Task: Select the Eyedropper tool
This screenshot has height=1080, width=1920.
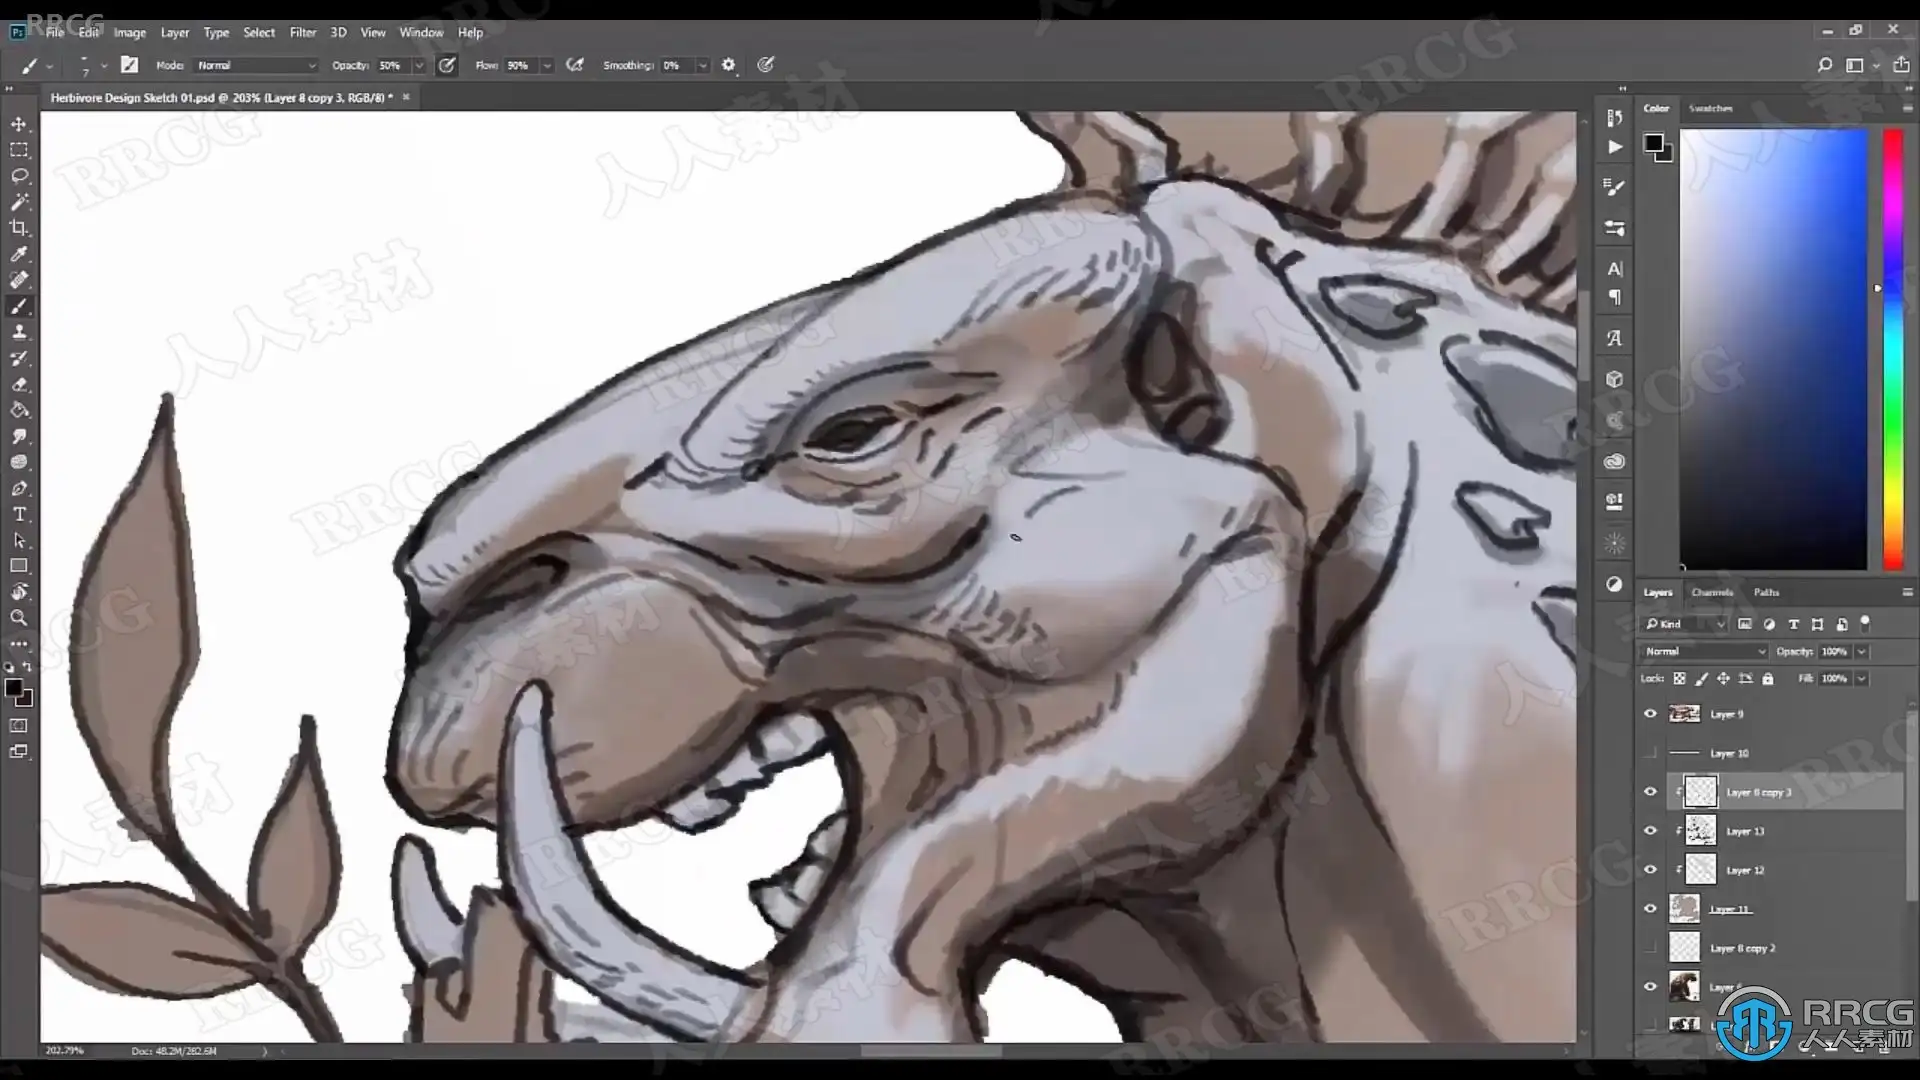Action: coord(19,254)
